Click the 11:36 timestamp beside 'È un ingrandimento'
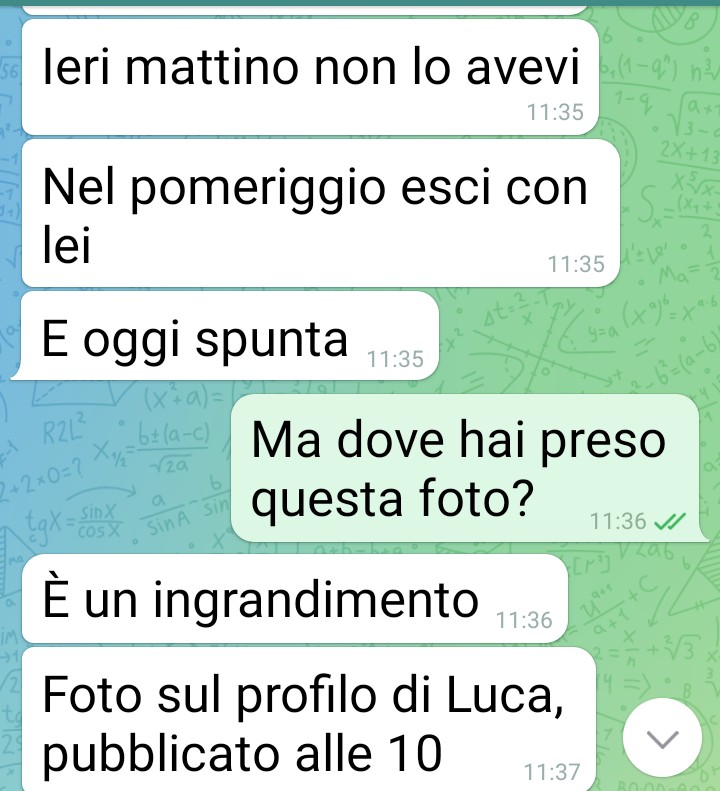 click(524, 620)
